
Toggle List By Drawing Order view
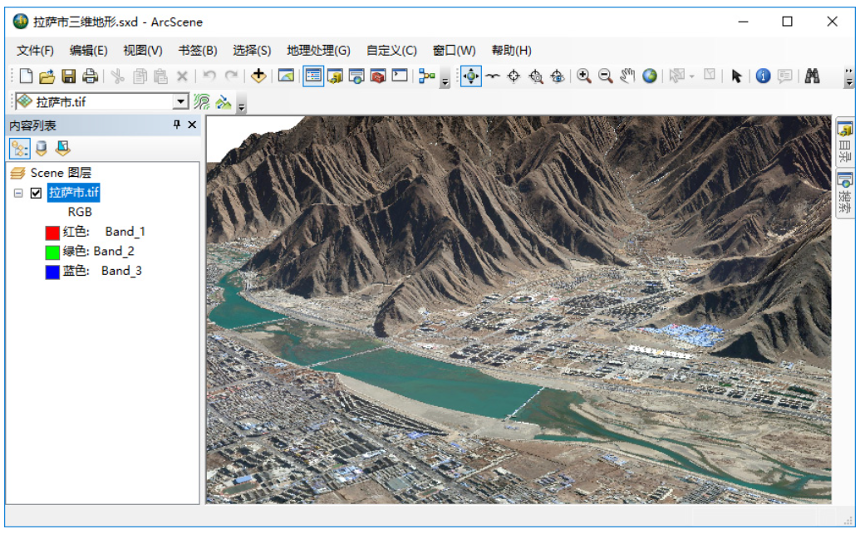pyautogui.click(x=20, y=149)
